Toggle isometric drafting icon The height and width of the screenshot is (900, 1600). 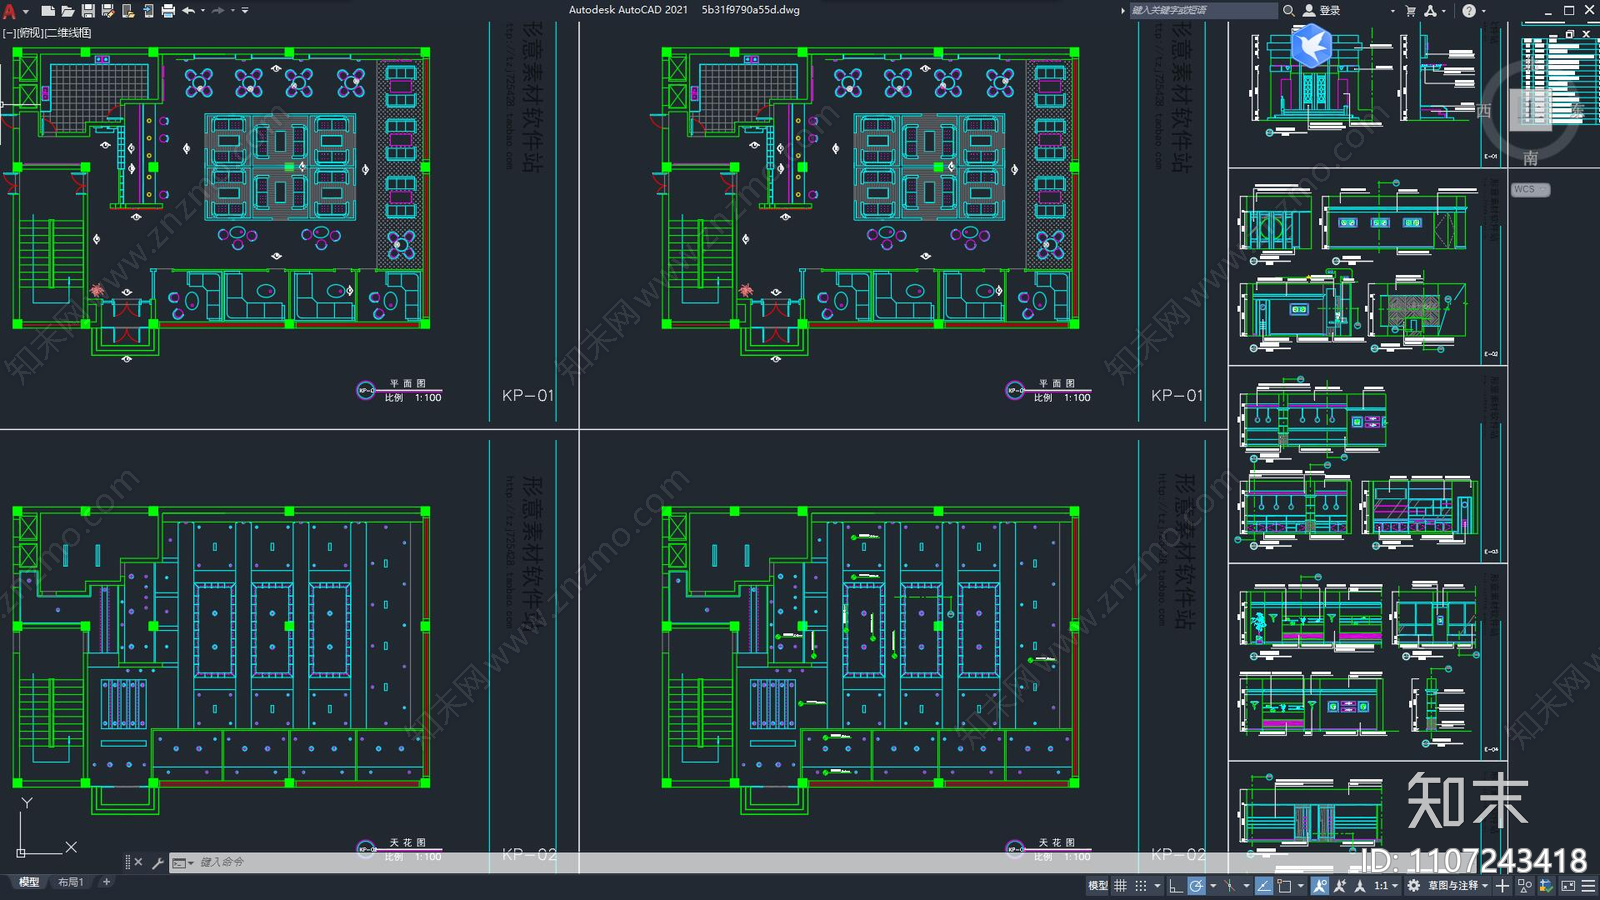click(x=1229, y=886)
